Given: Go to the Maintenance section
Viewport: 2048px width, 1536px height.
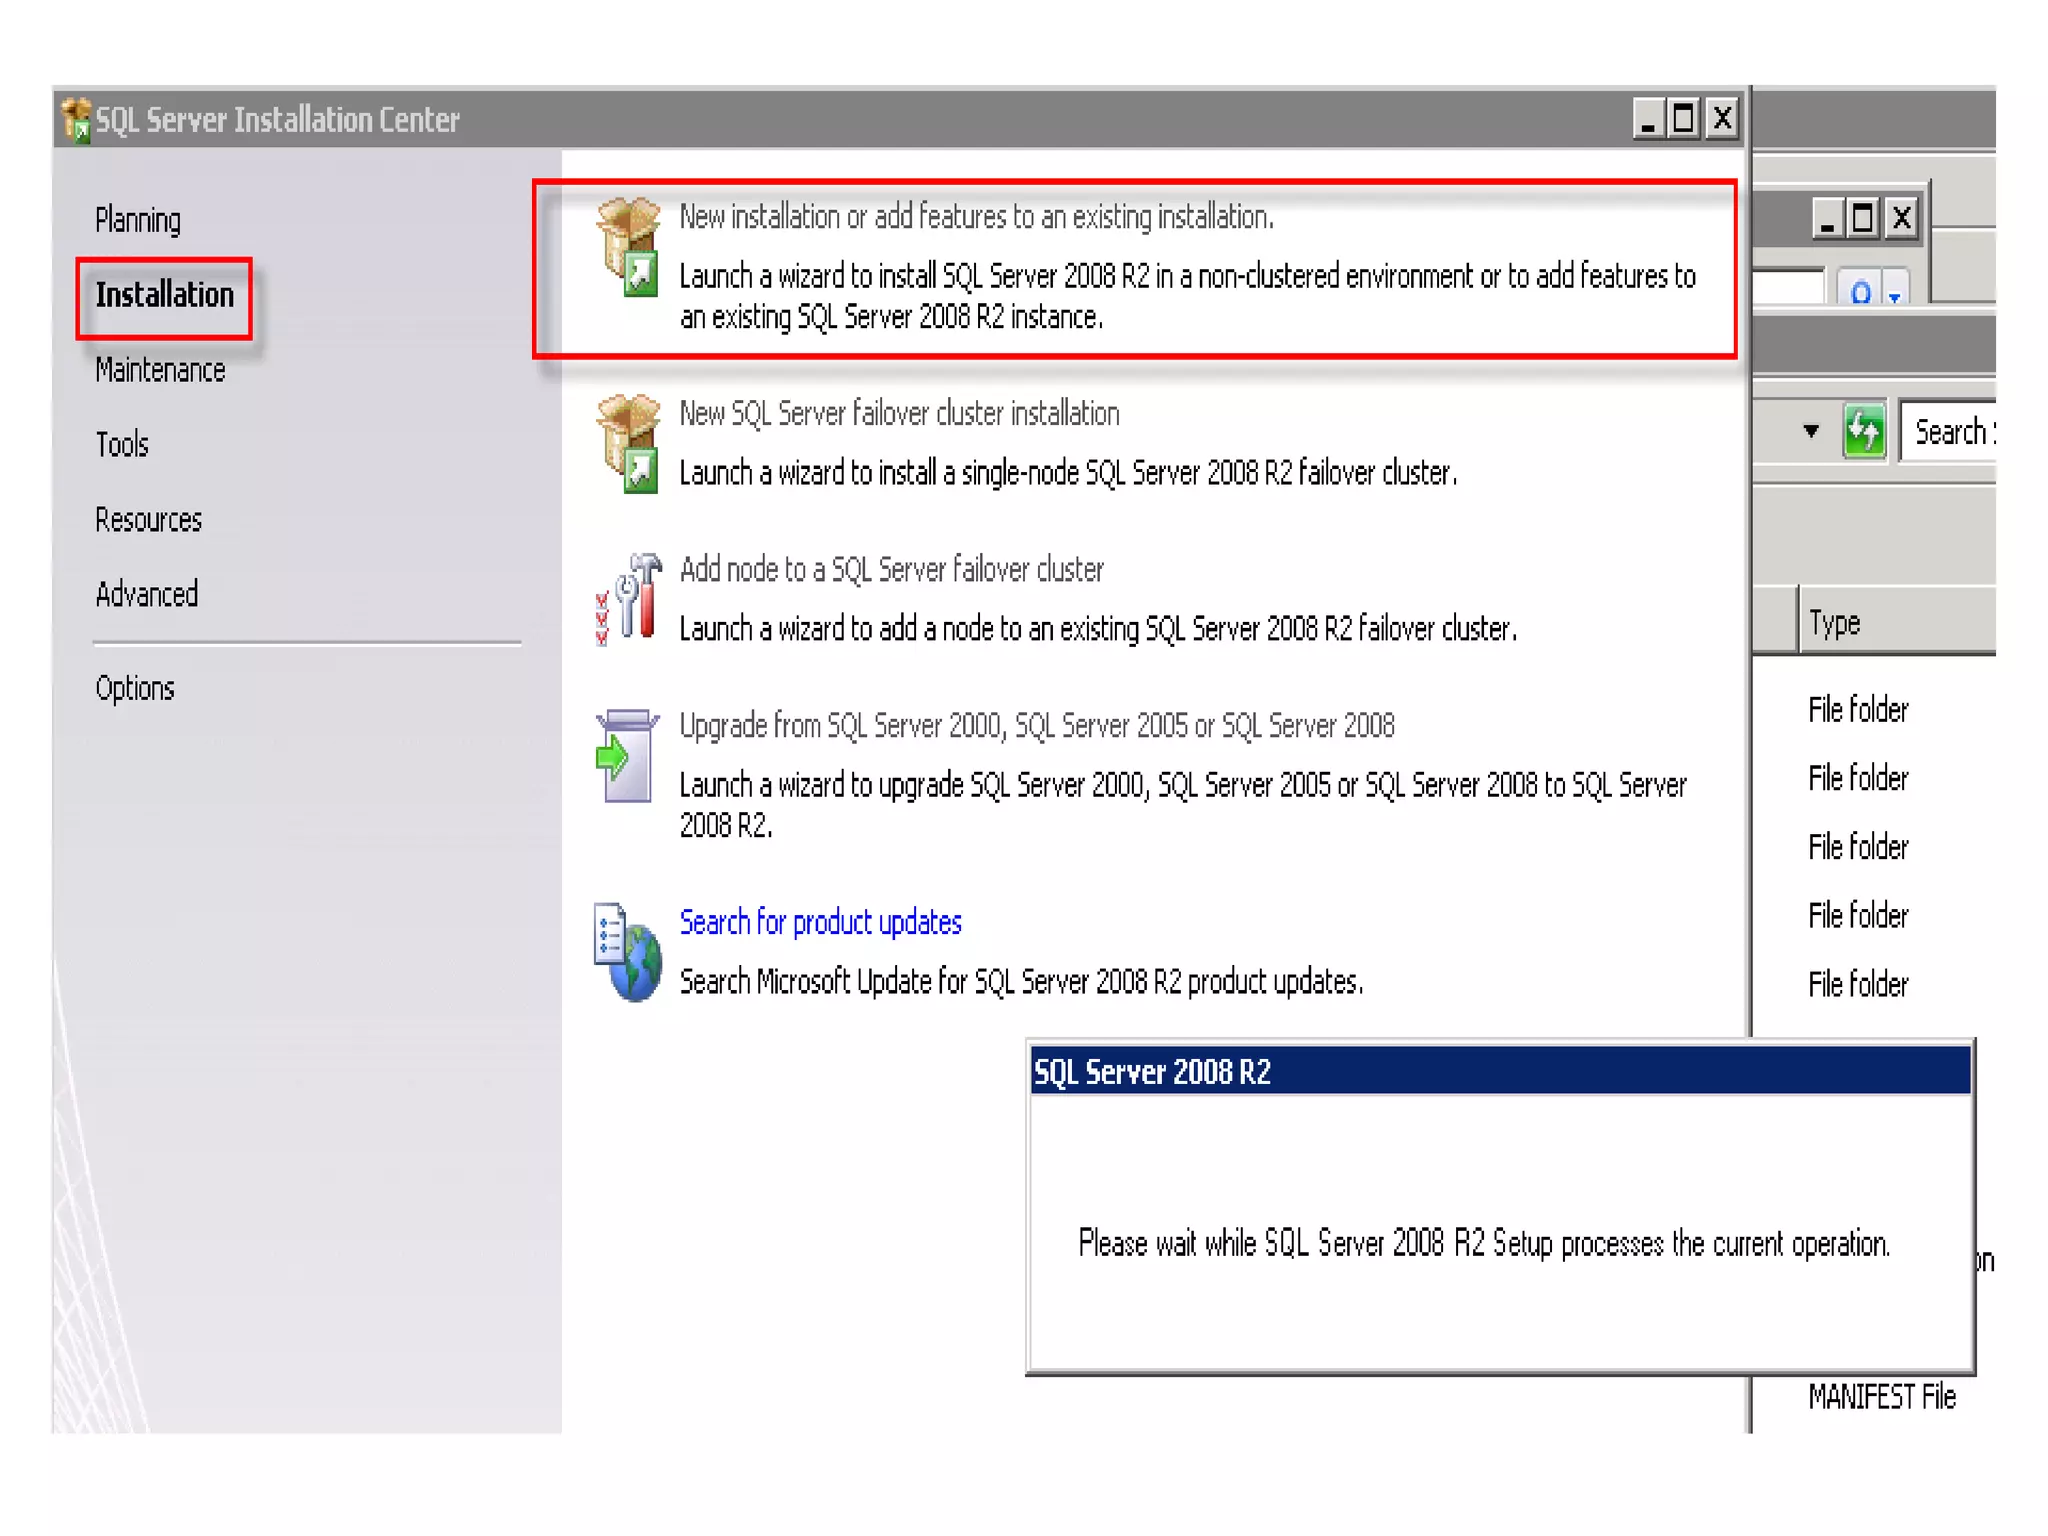Looking at the screenshot, I should 160,370.
